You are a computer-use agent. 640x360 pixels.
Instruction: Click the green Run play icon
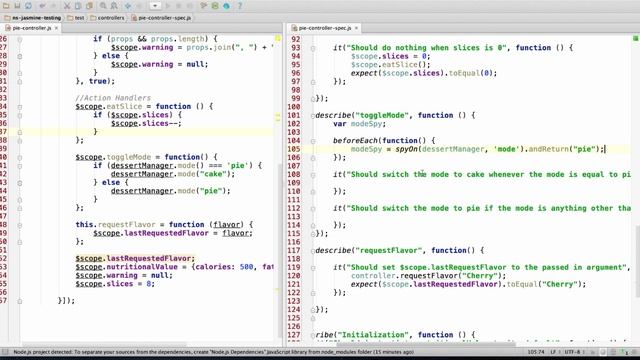pyautogui.click(x=168, y=6)
